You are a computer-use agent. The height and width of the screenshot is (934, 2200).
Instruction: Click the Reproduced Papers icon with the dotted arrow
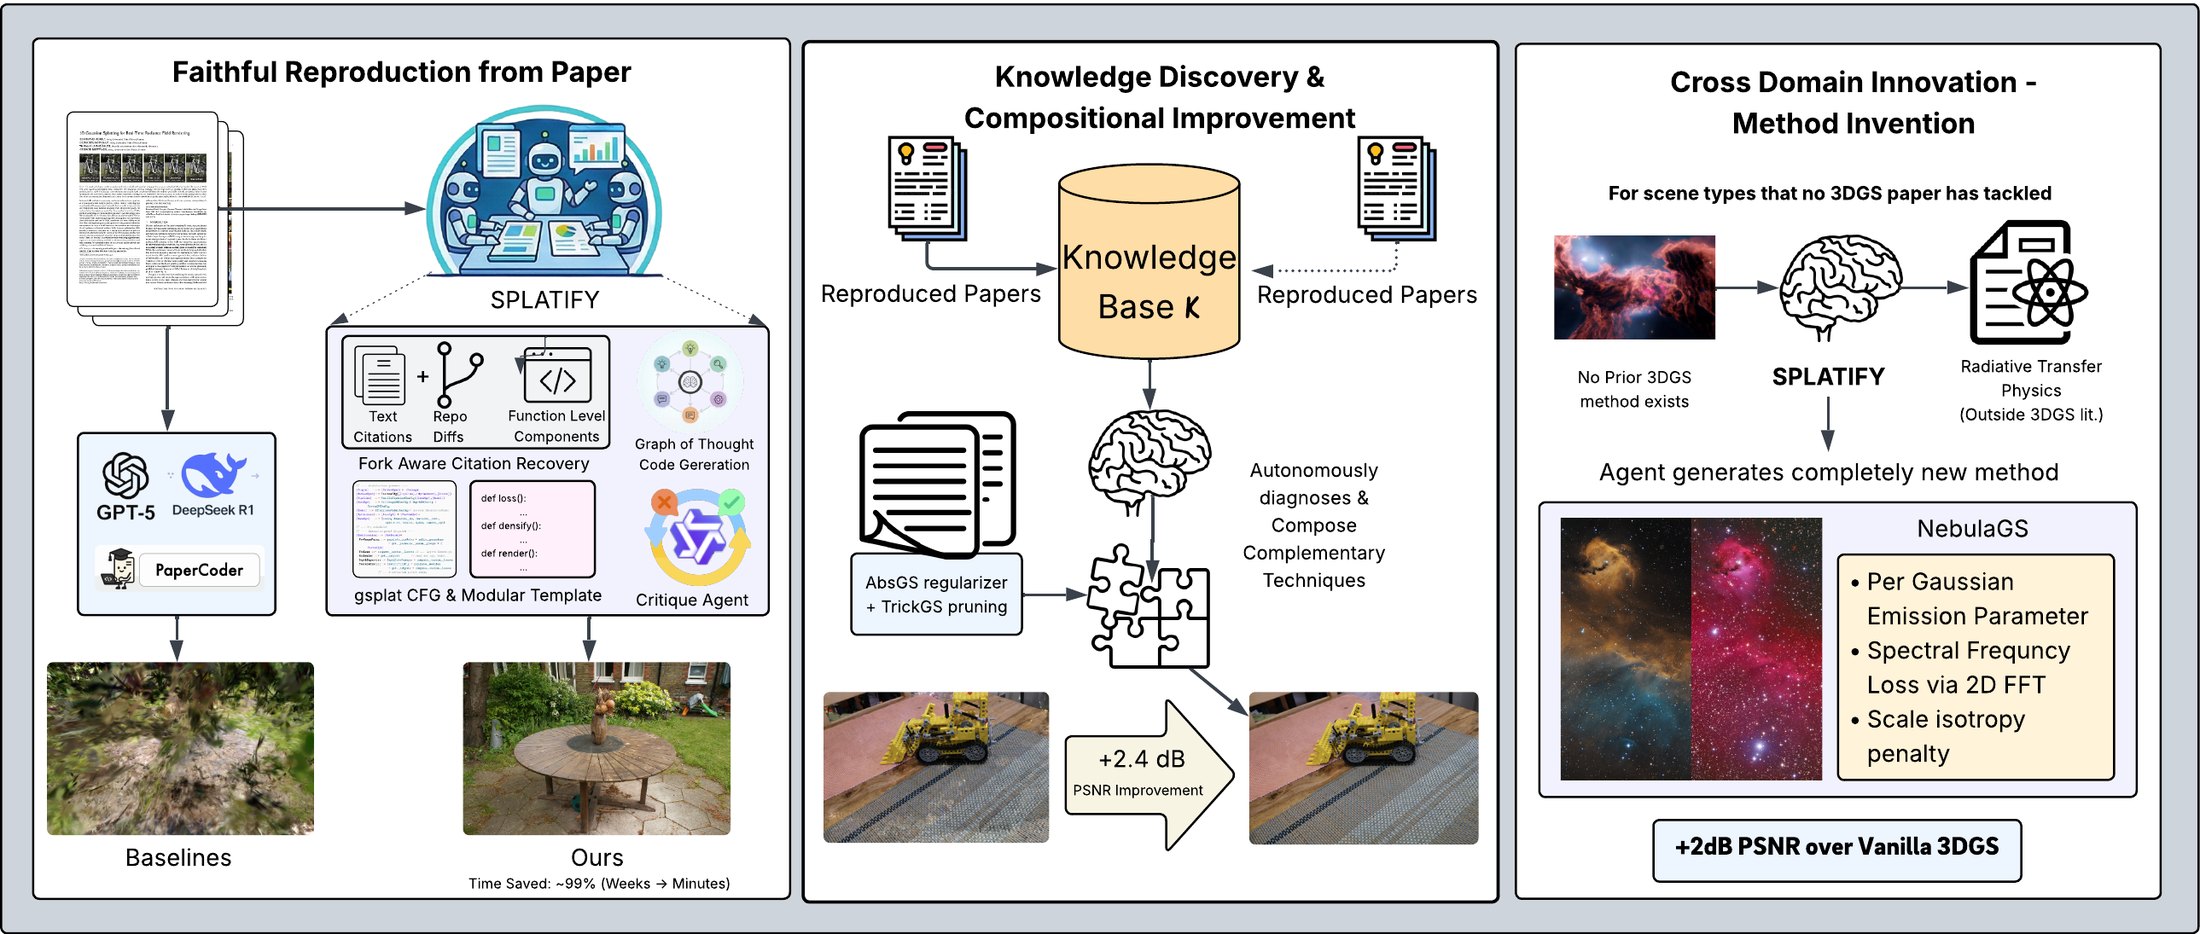(x=1397, y=189)
